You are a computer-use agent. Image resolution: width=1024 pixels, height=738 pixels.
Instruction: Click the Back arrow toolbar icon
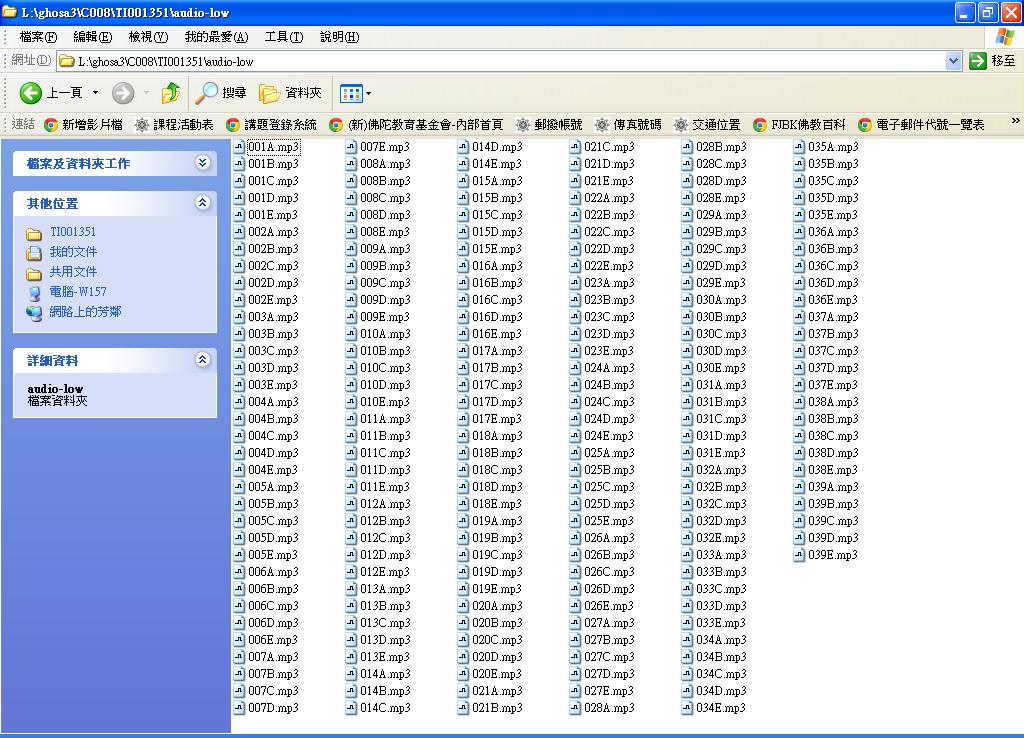pos(31,93)
